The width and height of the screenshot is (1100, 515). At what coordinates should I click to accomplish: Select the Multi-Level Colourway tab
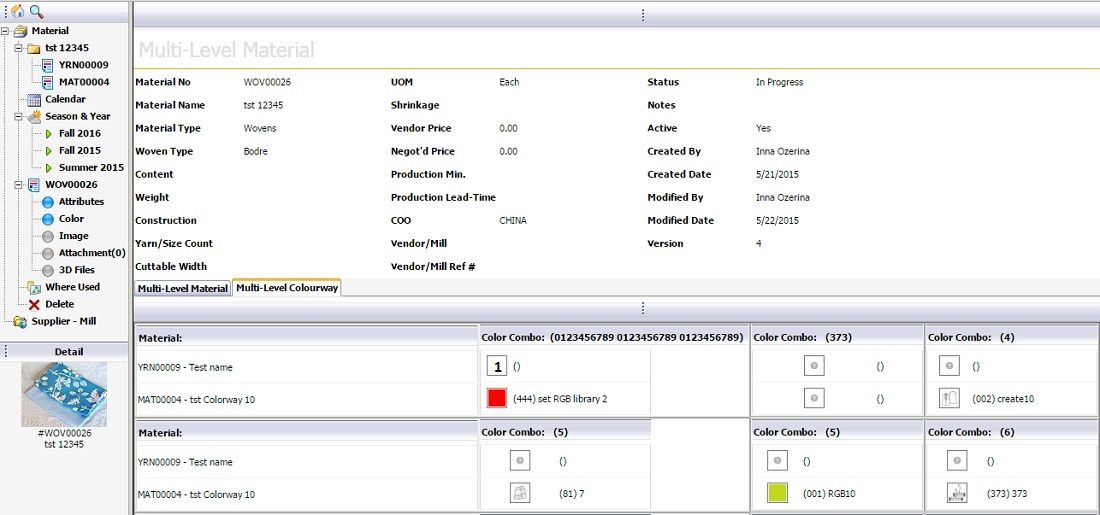coord(287,288)
